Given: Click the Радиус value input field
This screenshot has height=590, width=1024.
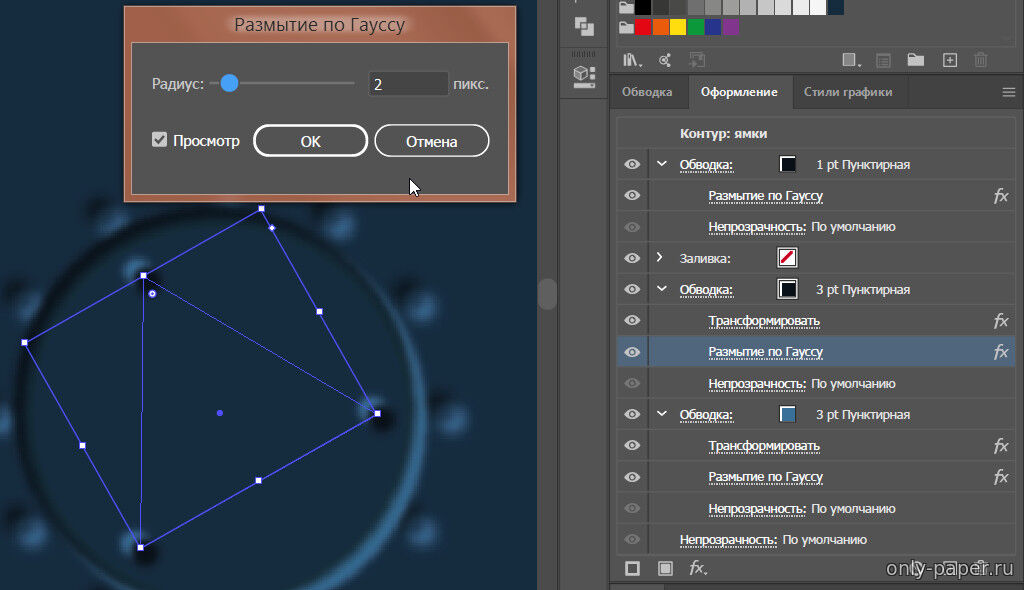Looking at the screenshot, I should point(408,84).
